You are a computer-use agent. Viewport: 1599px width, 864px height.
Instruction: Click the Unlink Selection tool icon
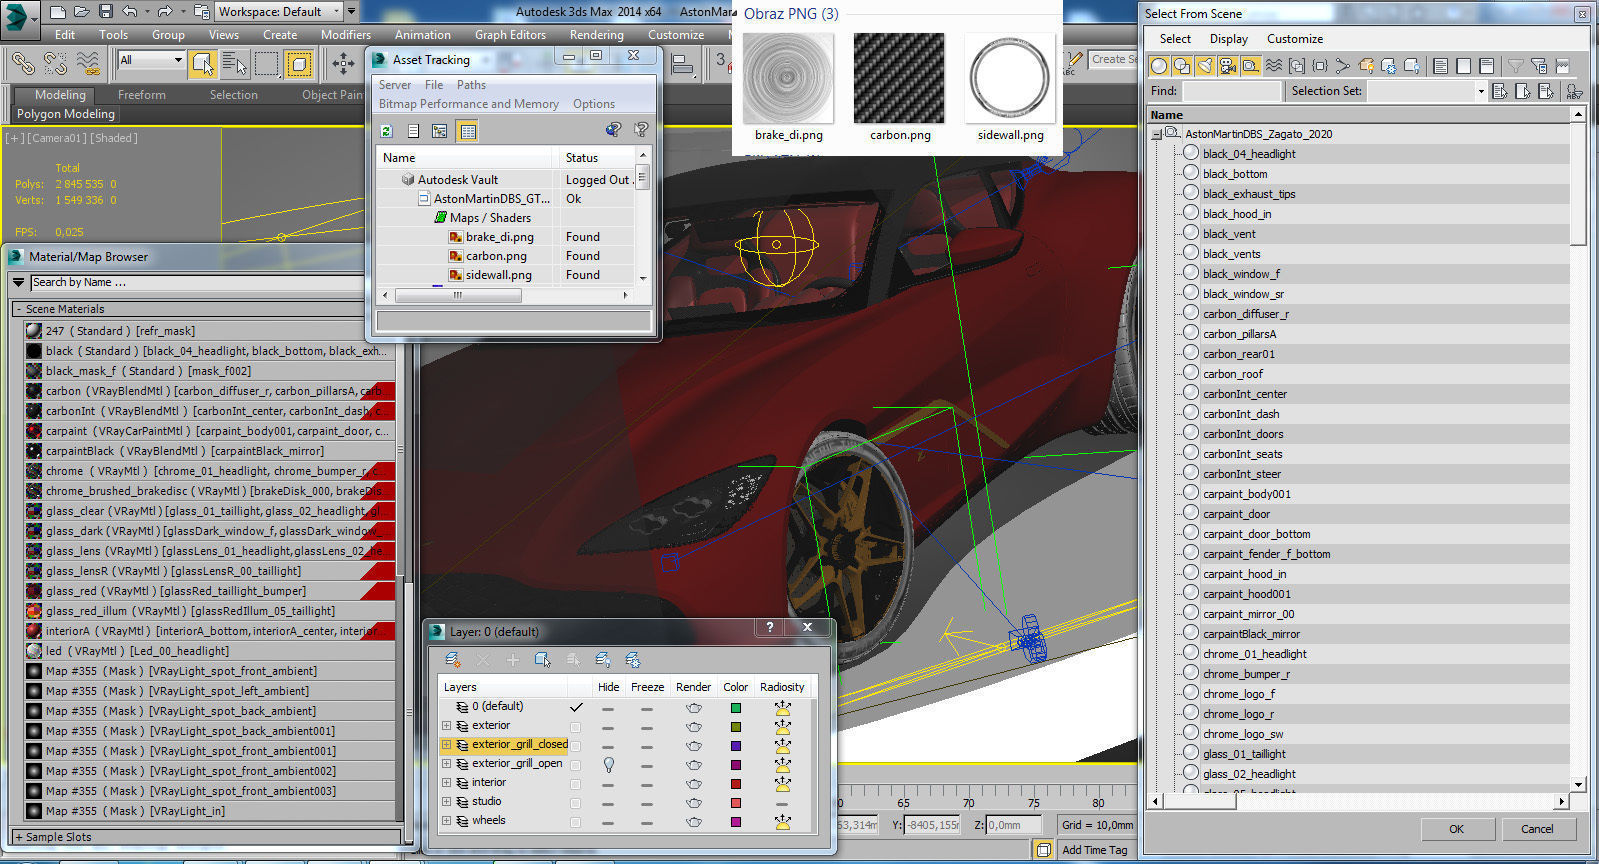pos(55,63)
